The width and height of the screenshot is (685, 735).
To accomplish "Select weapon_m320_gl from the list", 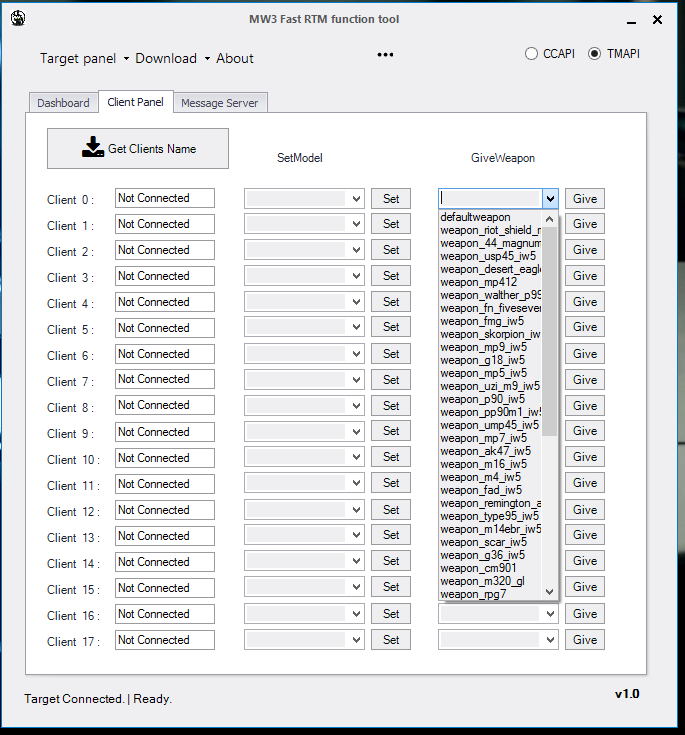I will (490, 581).
